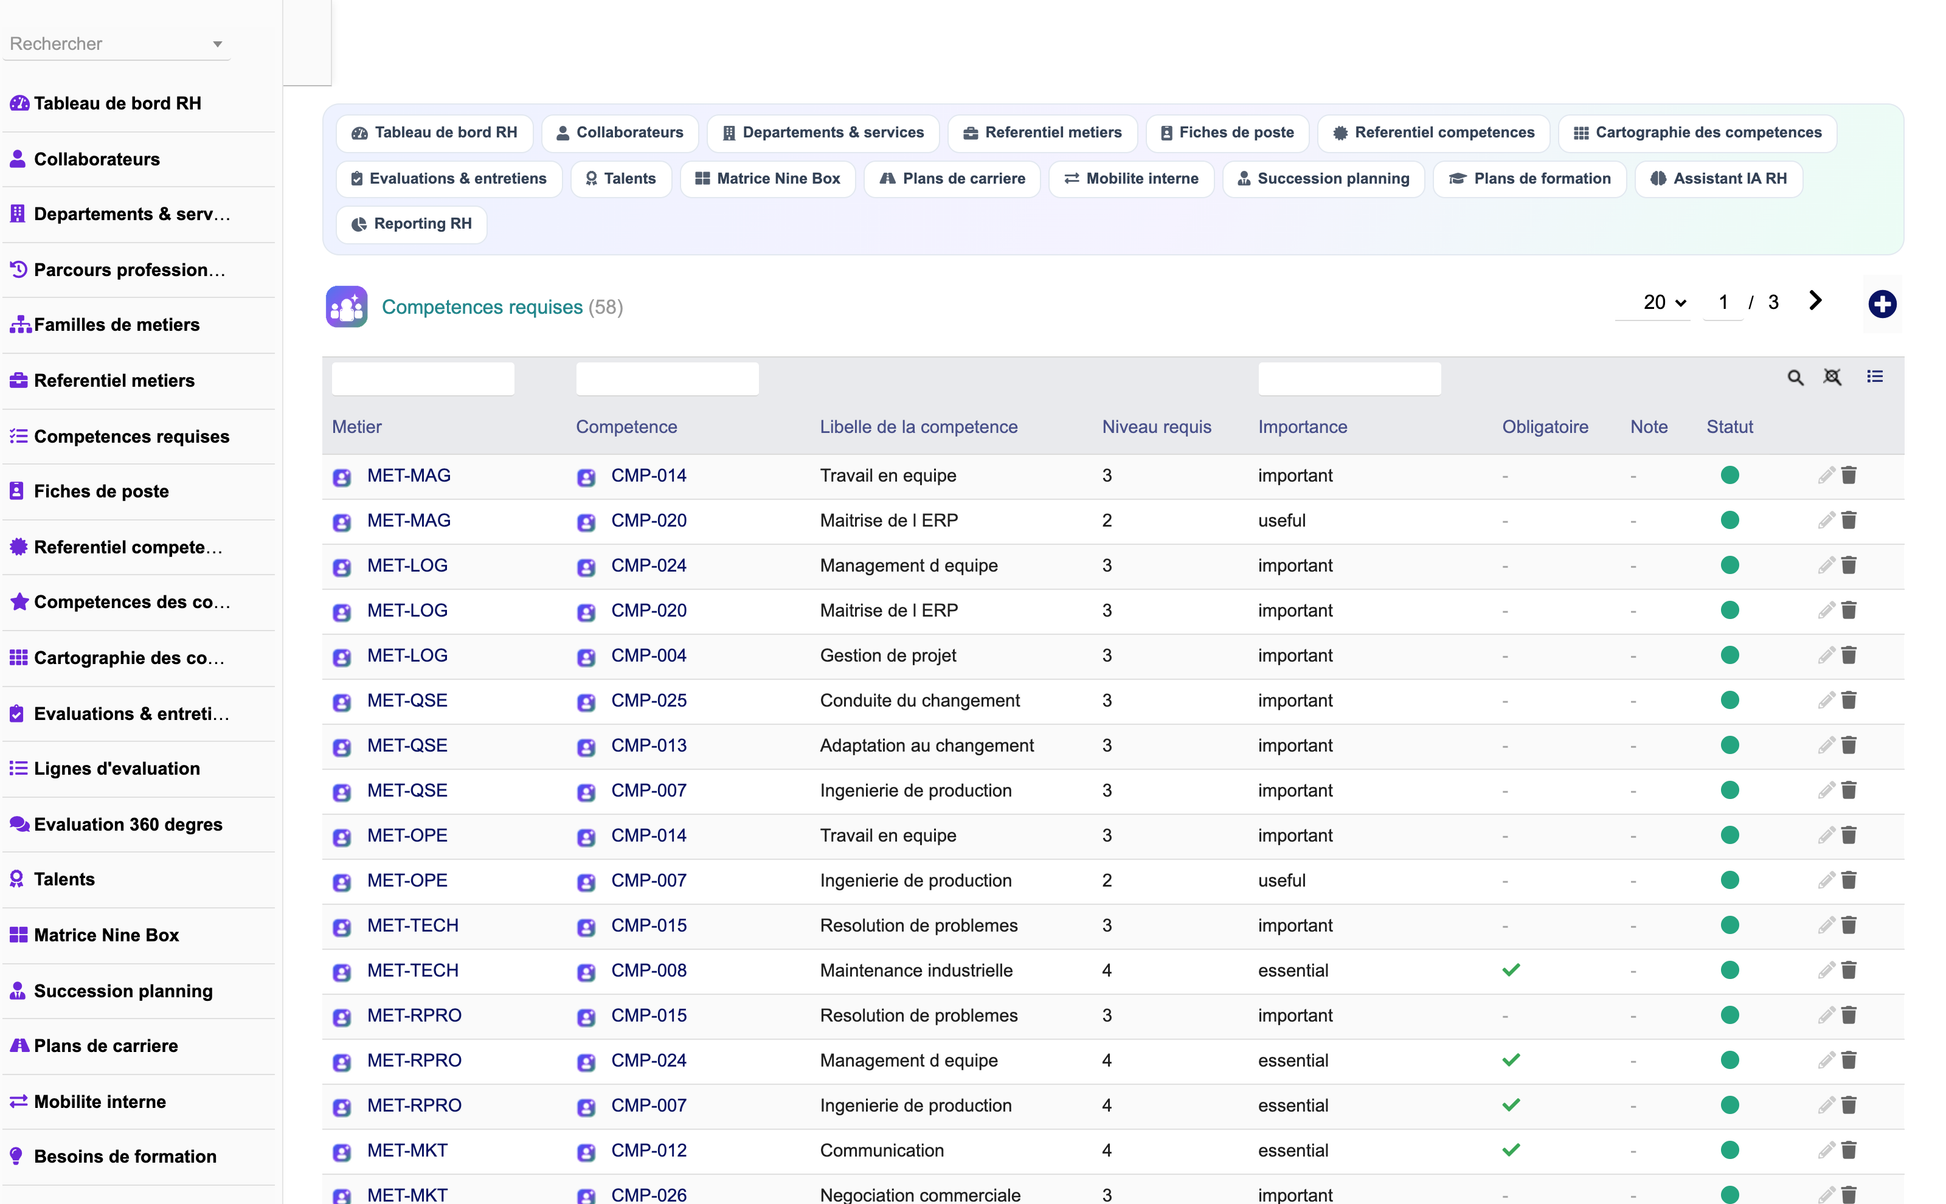1946x1204 pixels.
Task: Clear filters with crossed magnifier icon
Action: click(x=1832, y=377)
